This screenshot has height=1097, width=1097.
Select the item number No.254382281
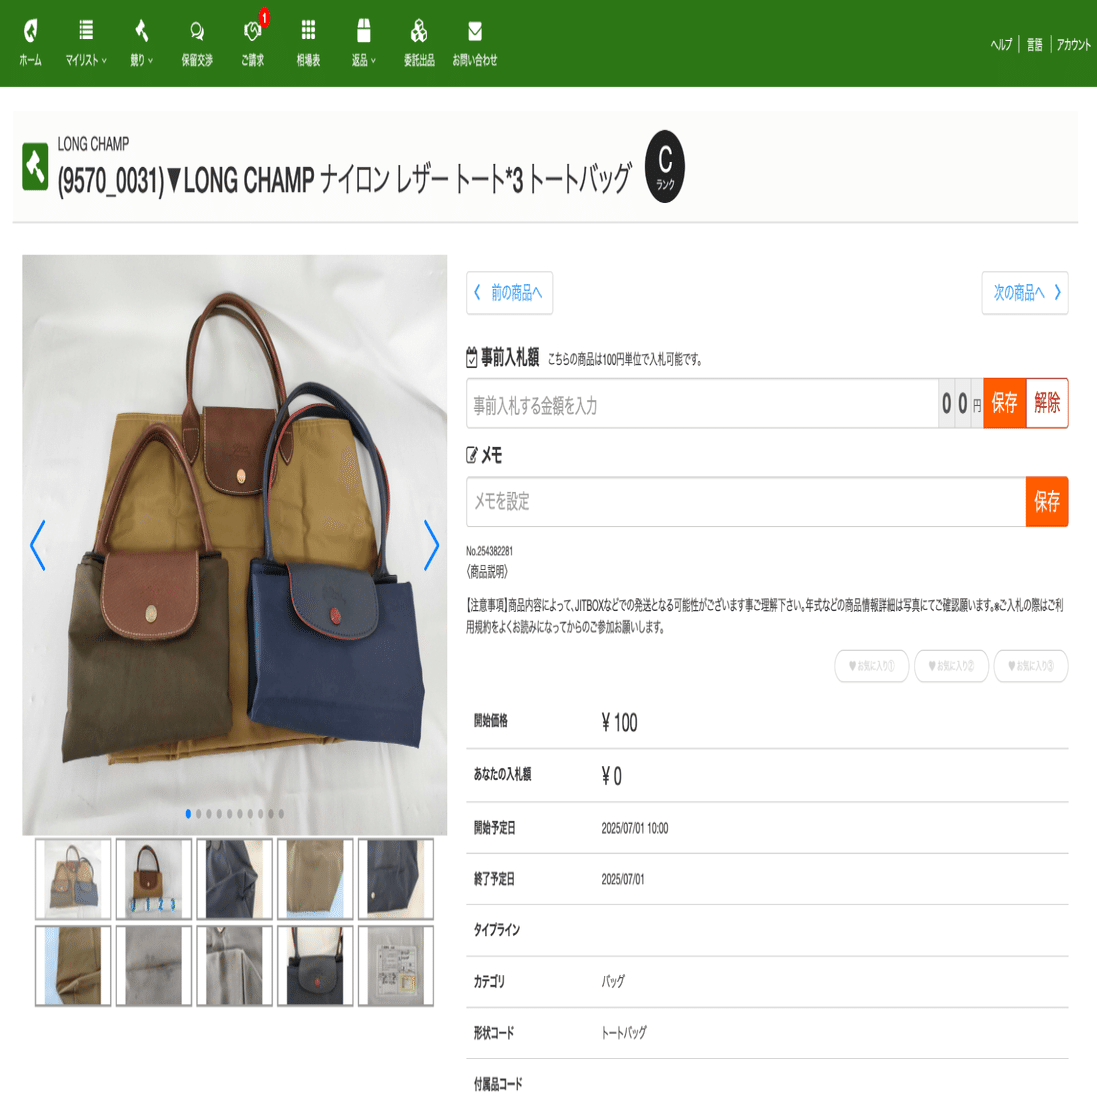coord(490,551)
